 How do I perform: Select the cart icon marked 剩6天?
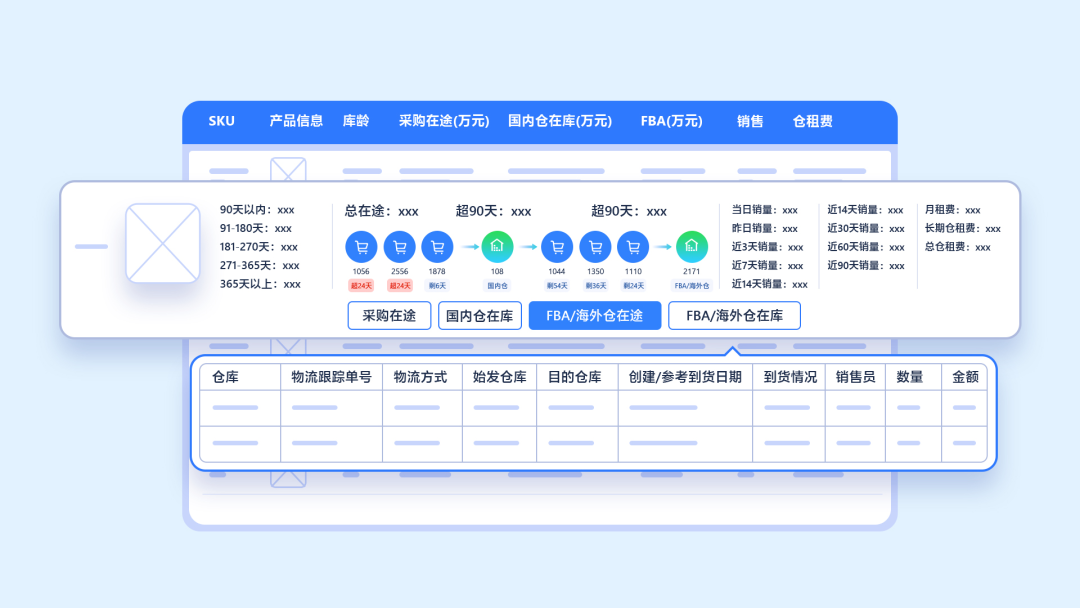tap(437, 245)
